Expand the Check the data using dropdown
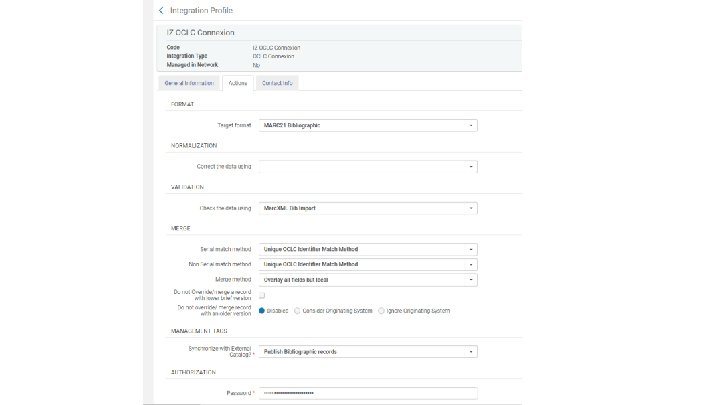The width and height of the screenshot is (720, 405). tap(471, 208)
